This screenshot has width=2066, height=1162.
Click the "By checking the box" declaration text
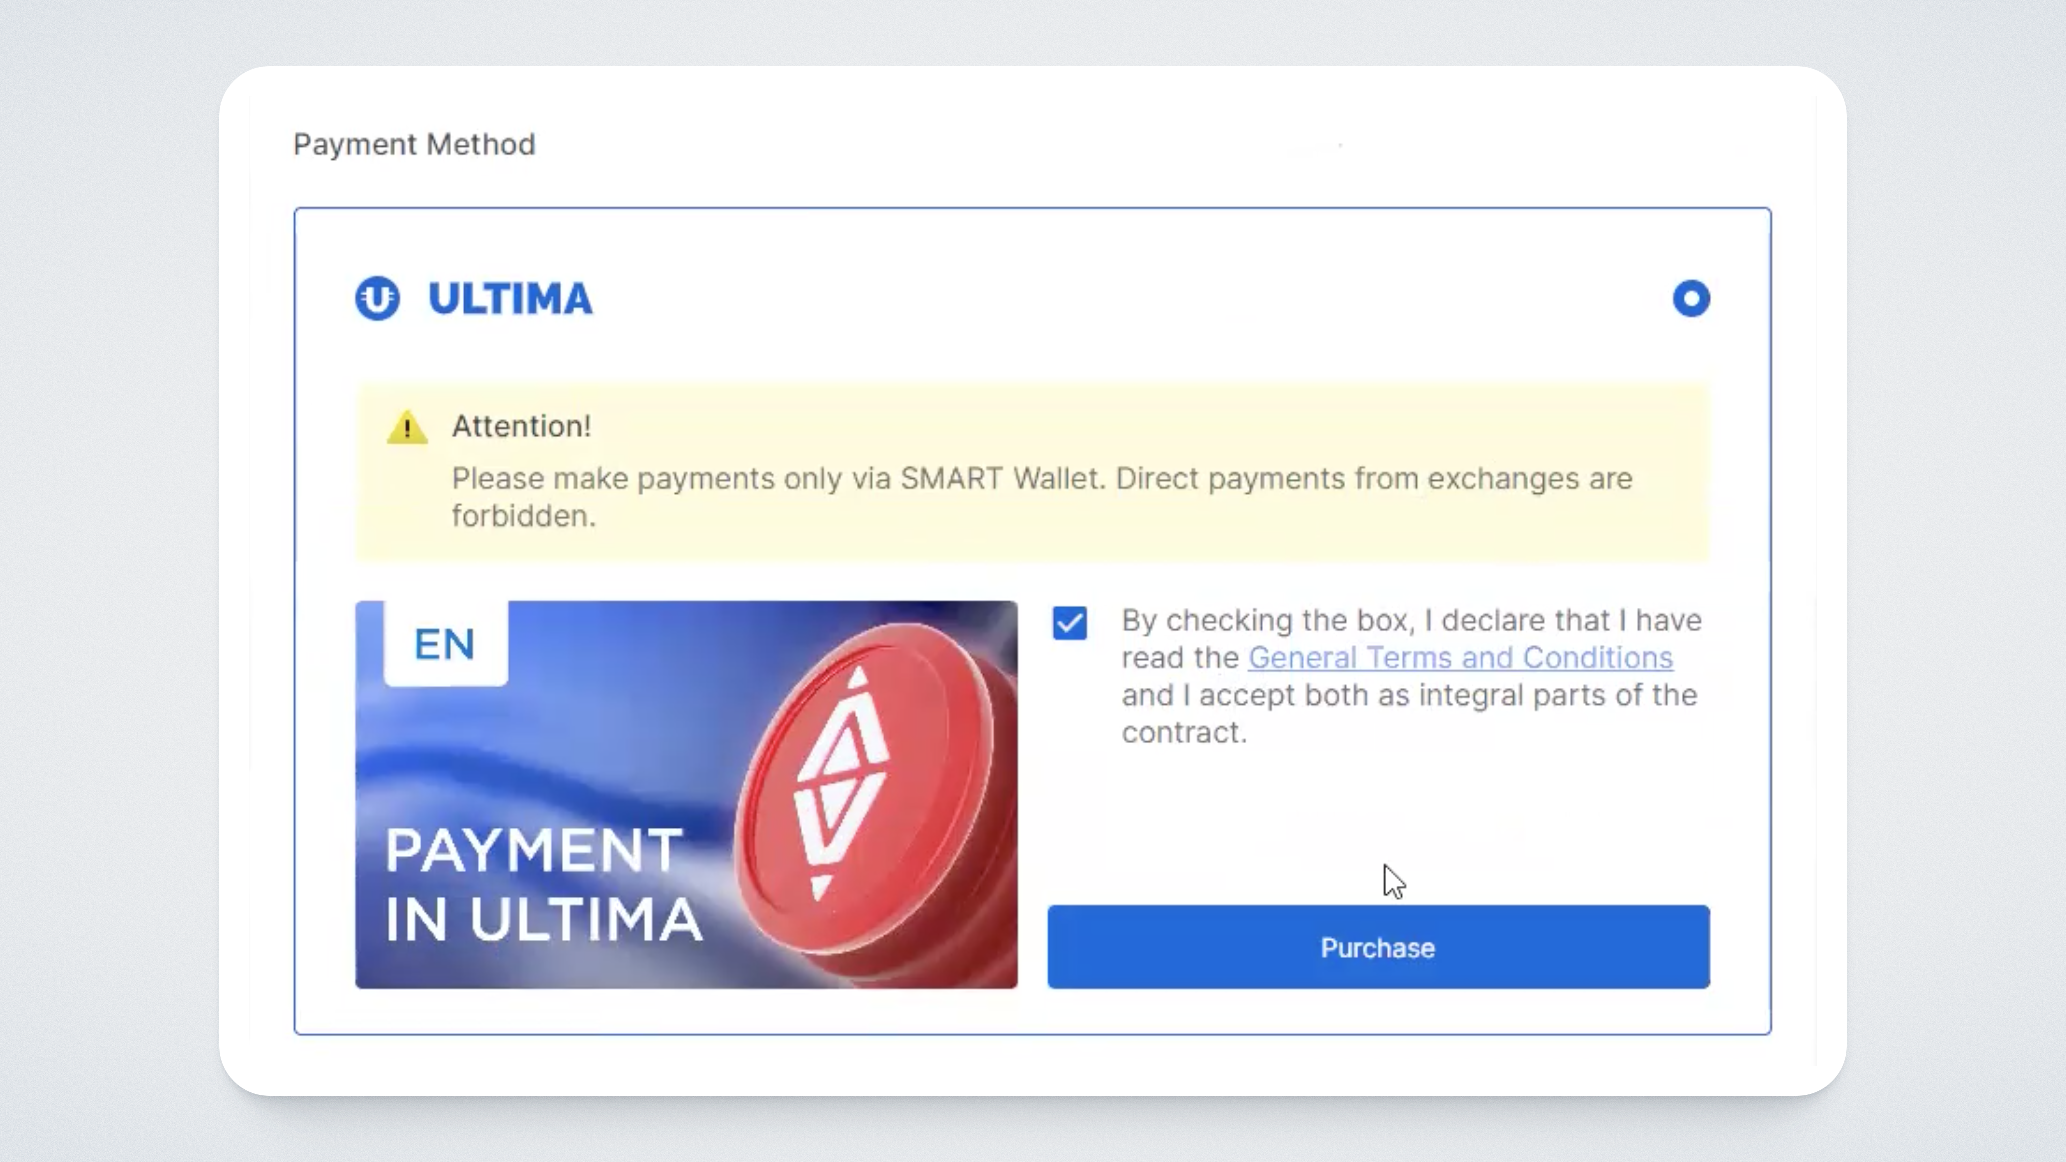[1410, 621]
